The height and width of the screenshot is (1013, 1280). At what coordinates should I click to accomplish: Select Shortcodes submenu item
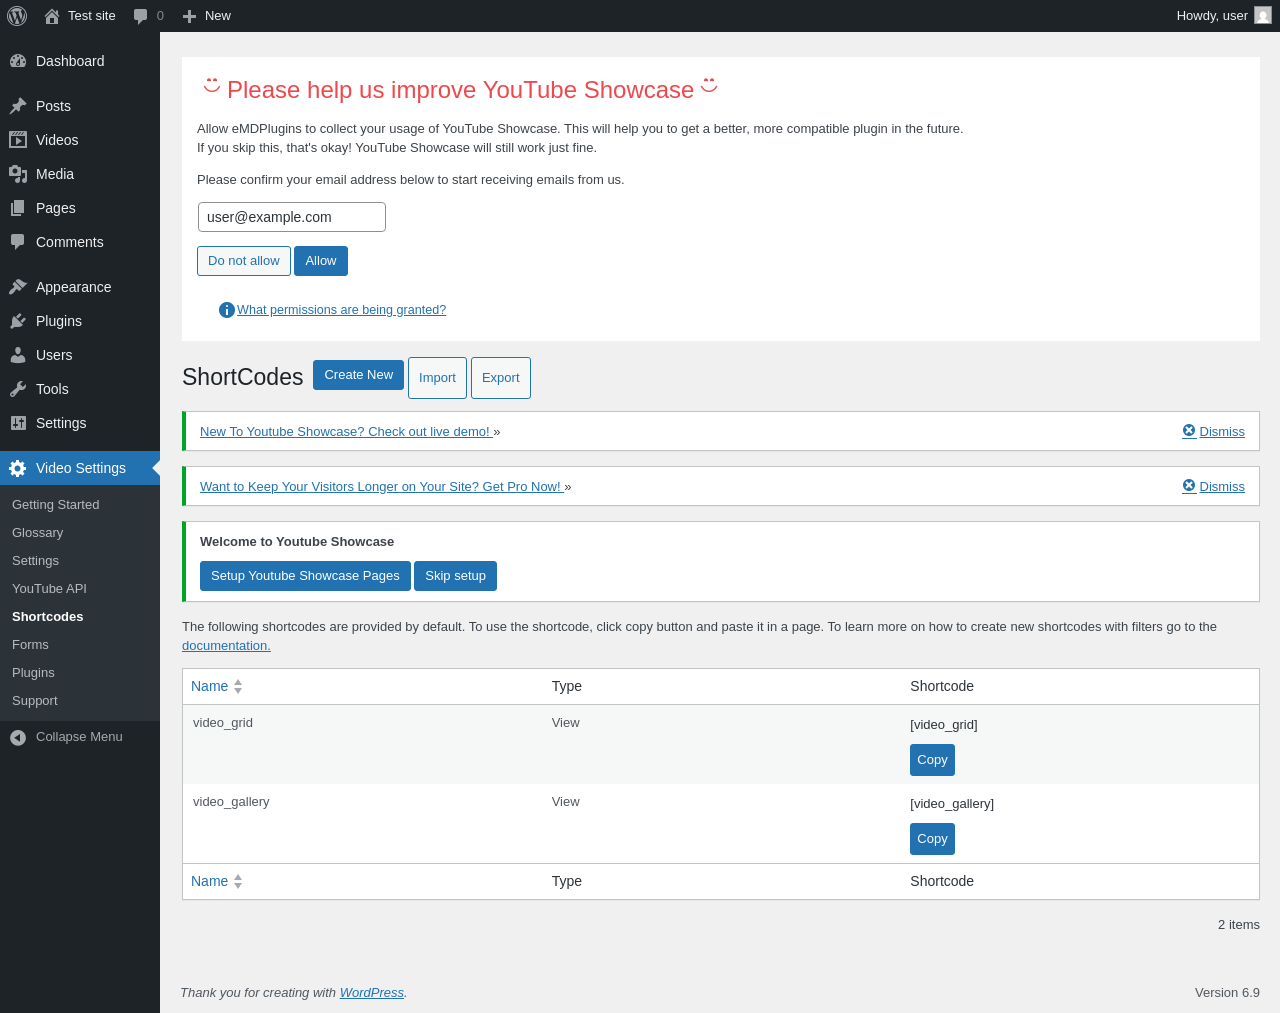click(48, 617)
